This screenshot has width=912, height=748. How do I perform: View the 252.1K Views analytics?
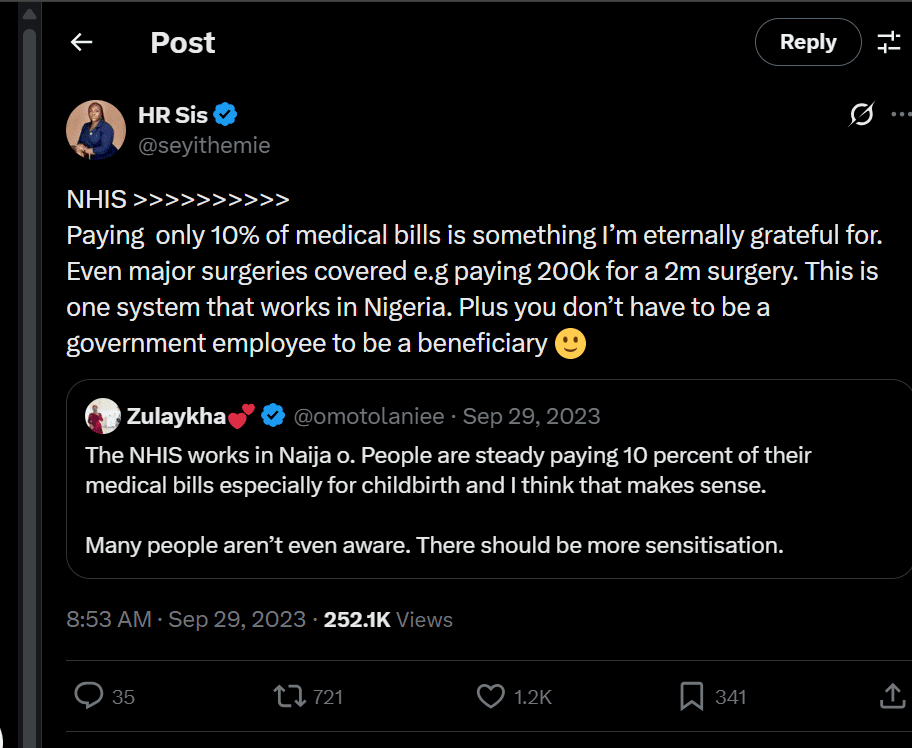pos(388,620)
